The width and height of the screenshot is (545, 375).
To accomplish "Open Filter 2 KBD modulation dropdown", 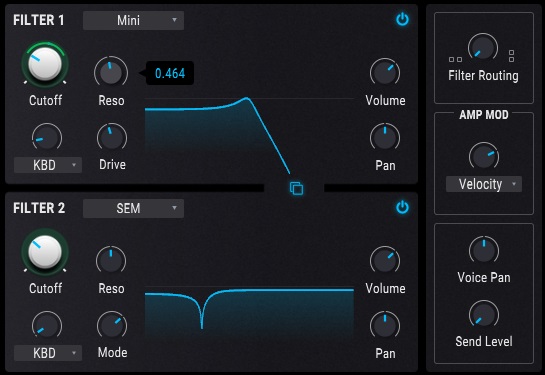I will [x=48, y=353].
